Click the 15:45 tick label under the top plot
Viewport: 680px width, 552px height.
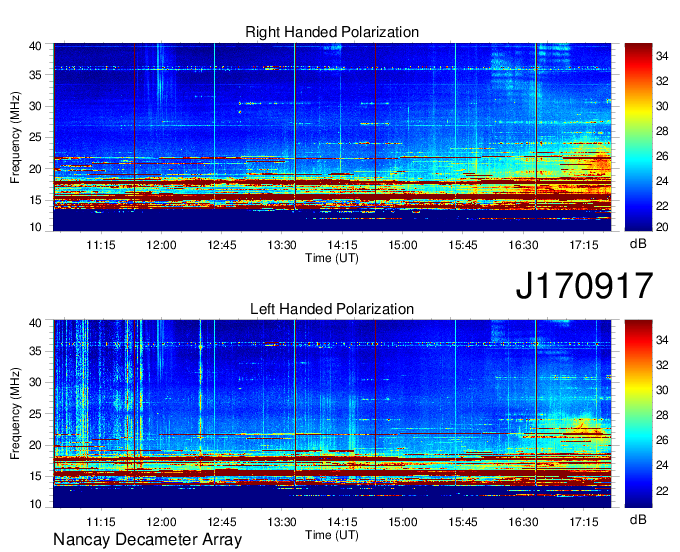(463, 245)
